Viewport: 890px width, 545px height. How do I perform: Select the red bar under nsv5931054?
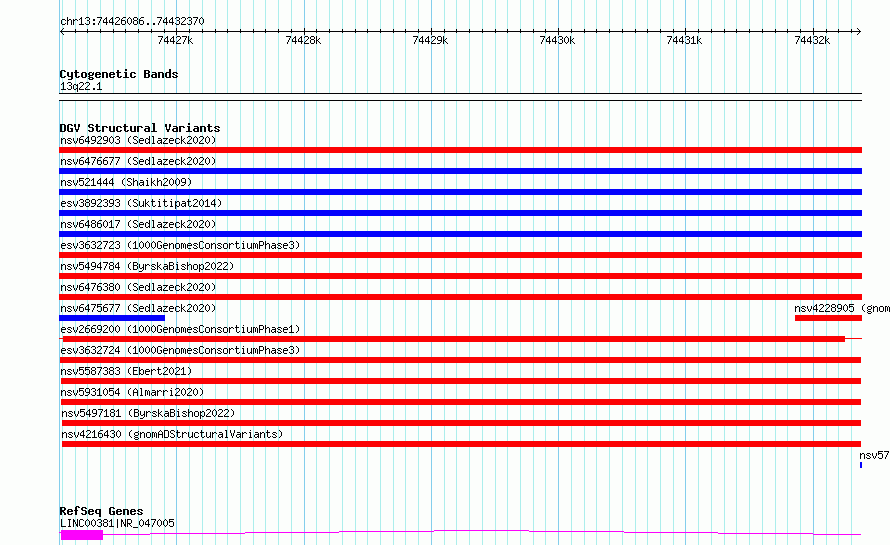click(x=460, y=402)
